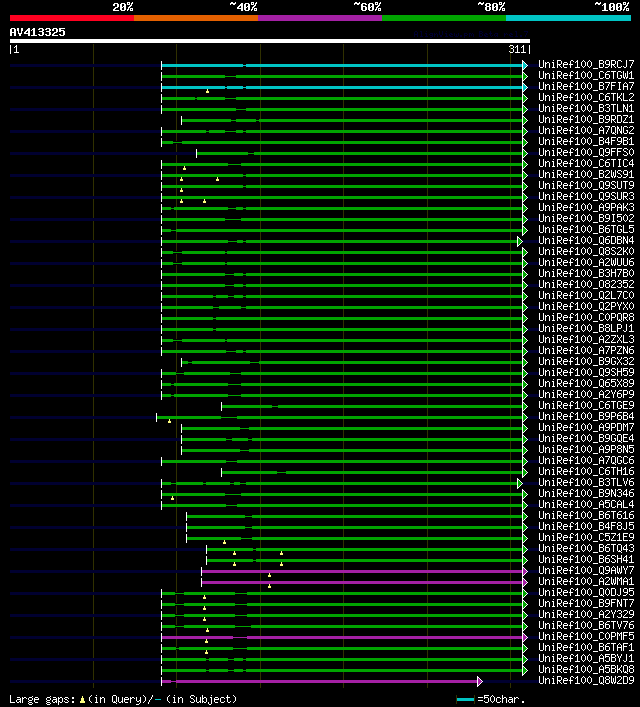Click the =50char. scale legend
Image resolution: width=640 pixels, height=707 pixels.
tap(491, 699)
